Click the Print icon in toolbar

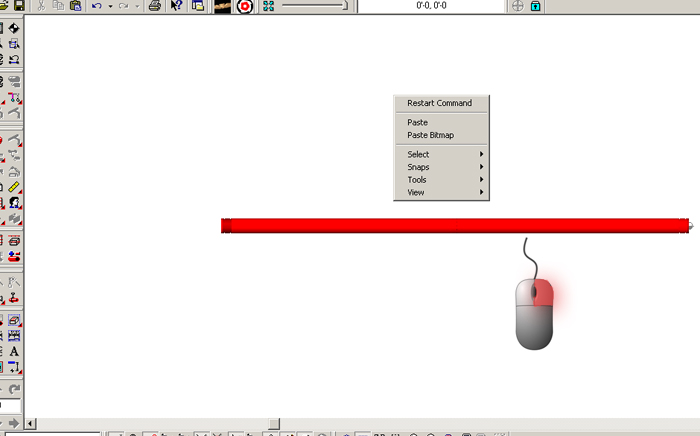154,6
